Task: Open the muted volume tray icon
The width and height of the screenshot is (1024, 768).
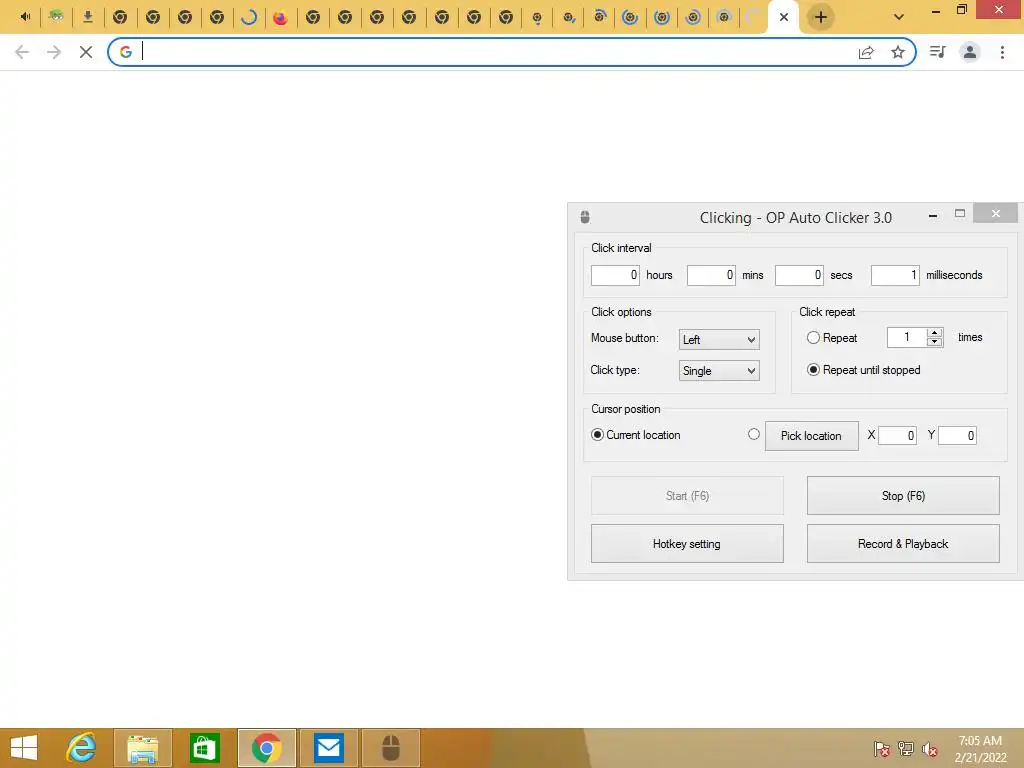Action: 930,749
